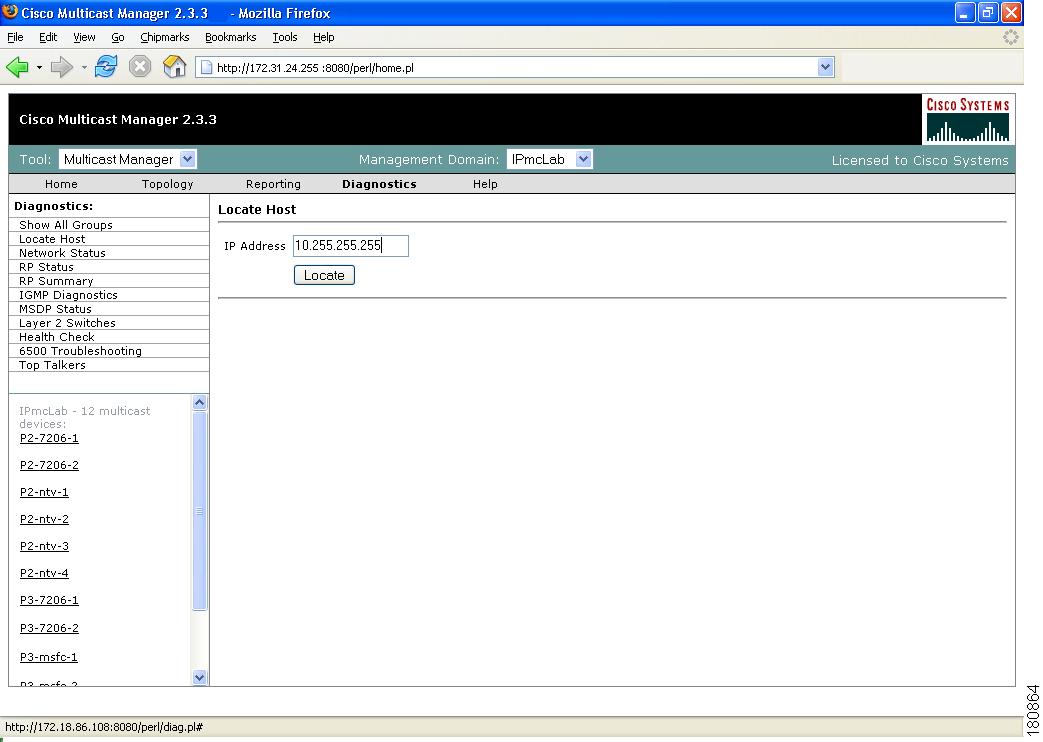Open RP Status diagnostics

pyautogui.click(x=109, y=267)
